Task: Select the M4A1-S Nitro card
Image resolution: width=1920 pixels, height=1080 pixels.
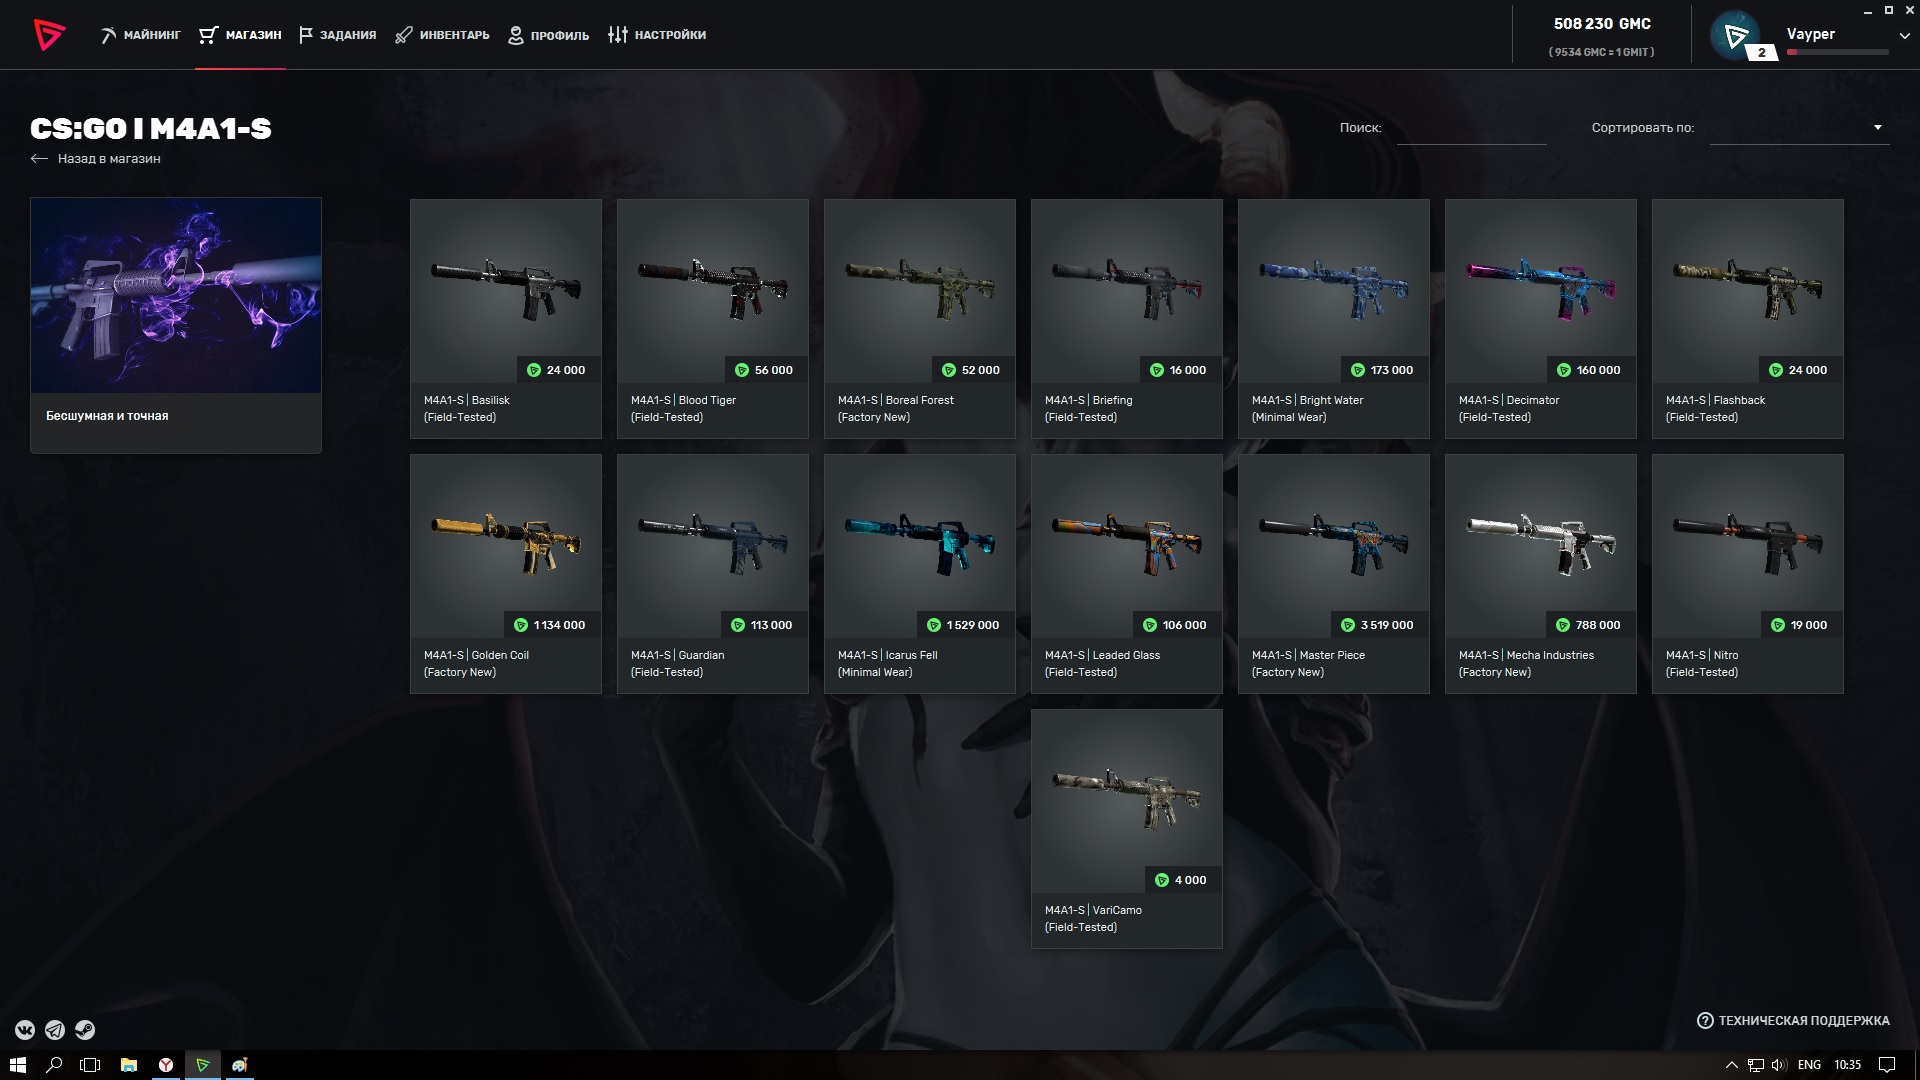Action: [x=1748, y=574]
